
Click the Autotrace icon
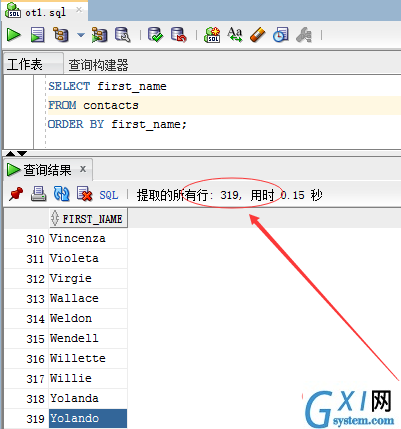coord(99,35)
